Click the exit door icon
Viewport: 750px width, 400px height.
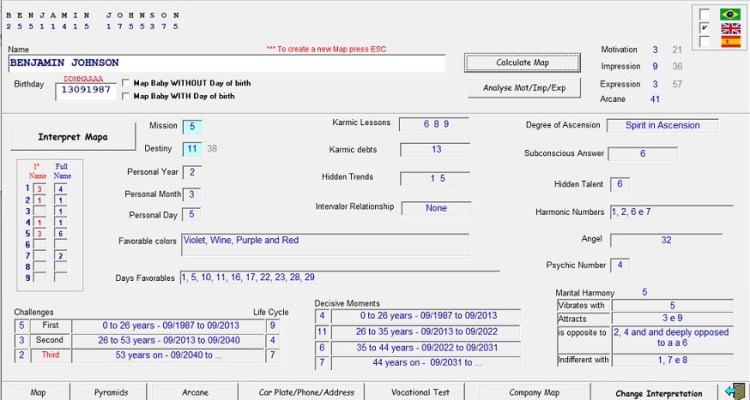(x=735, y=391)
